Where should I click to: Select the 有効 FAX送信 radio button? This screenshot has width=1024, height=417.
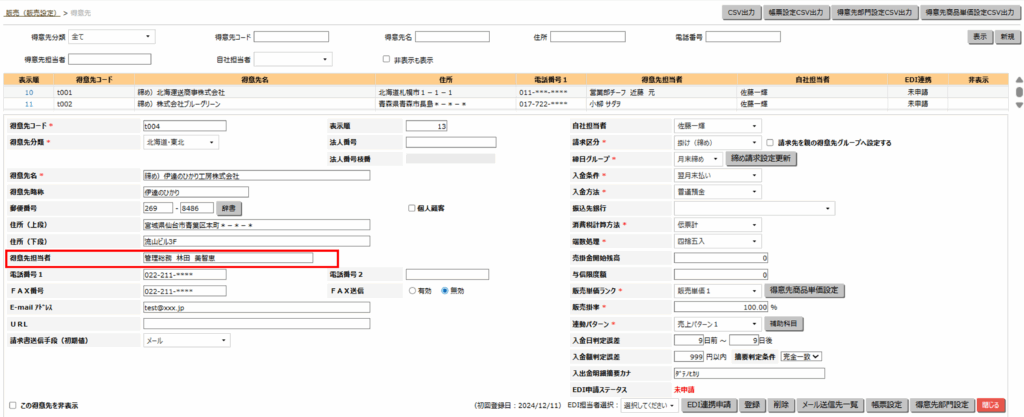[411, 290]
